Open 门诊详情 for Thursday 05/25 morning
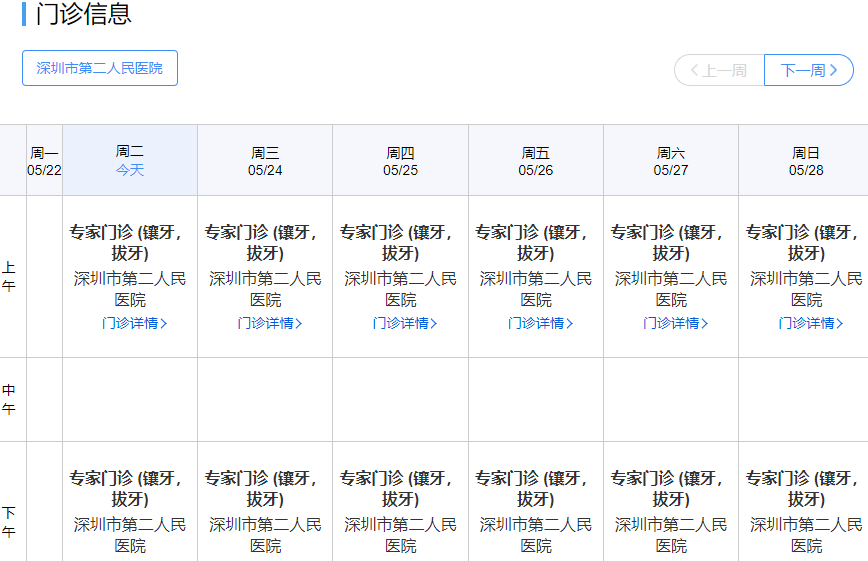This screenshot has width=868, height=561. [x=405, y=323]
